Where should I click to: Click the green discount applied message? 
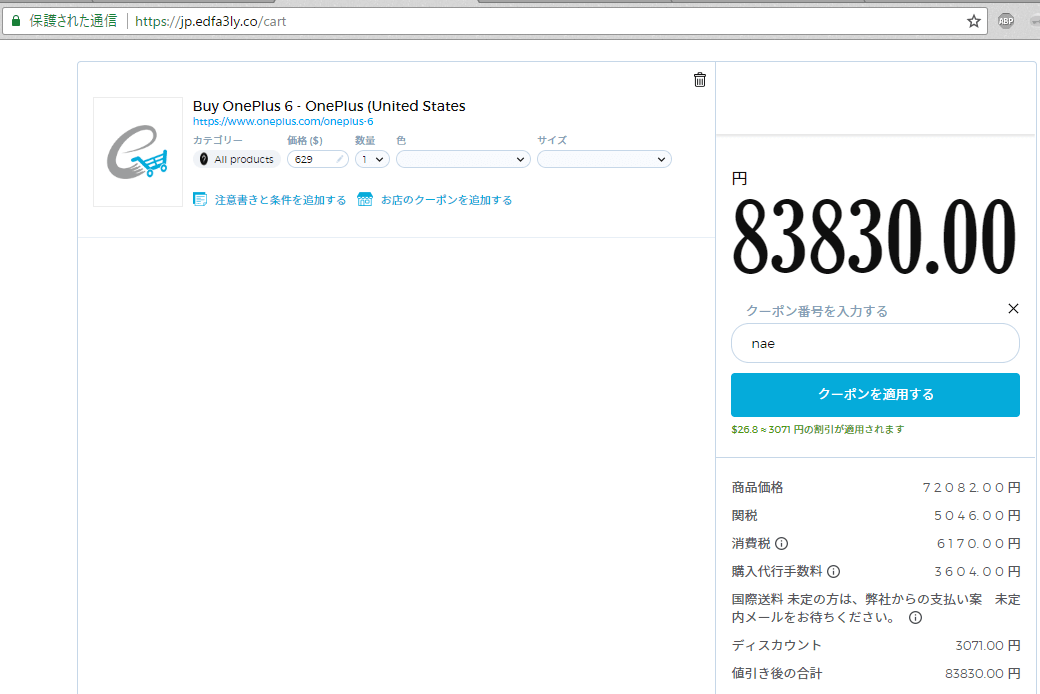818,429
